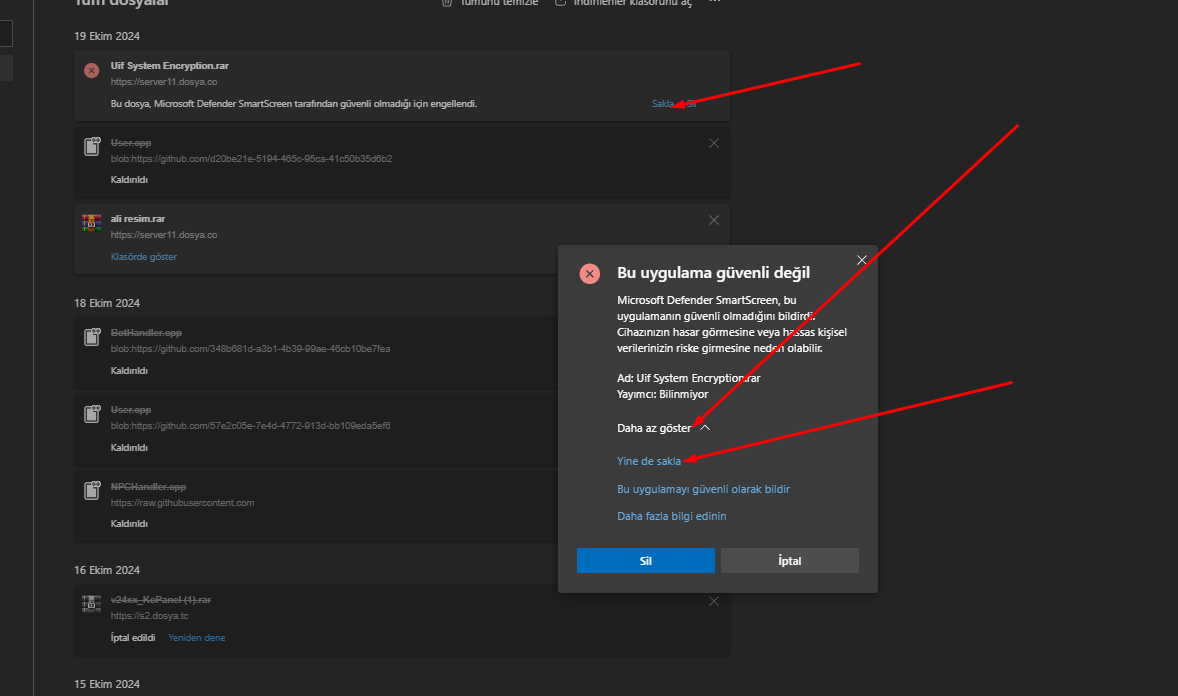Click 'Bu uygulamayı güvenli olarak bildir'
This screenshot has width=1178, height=696.
pos(703,489)
